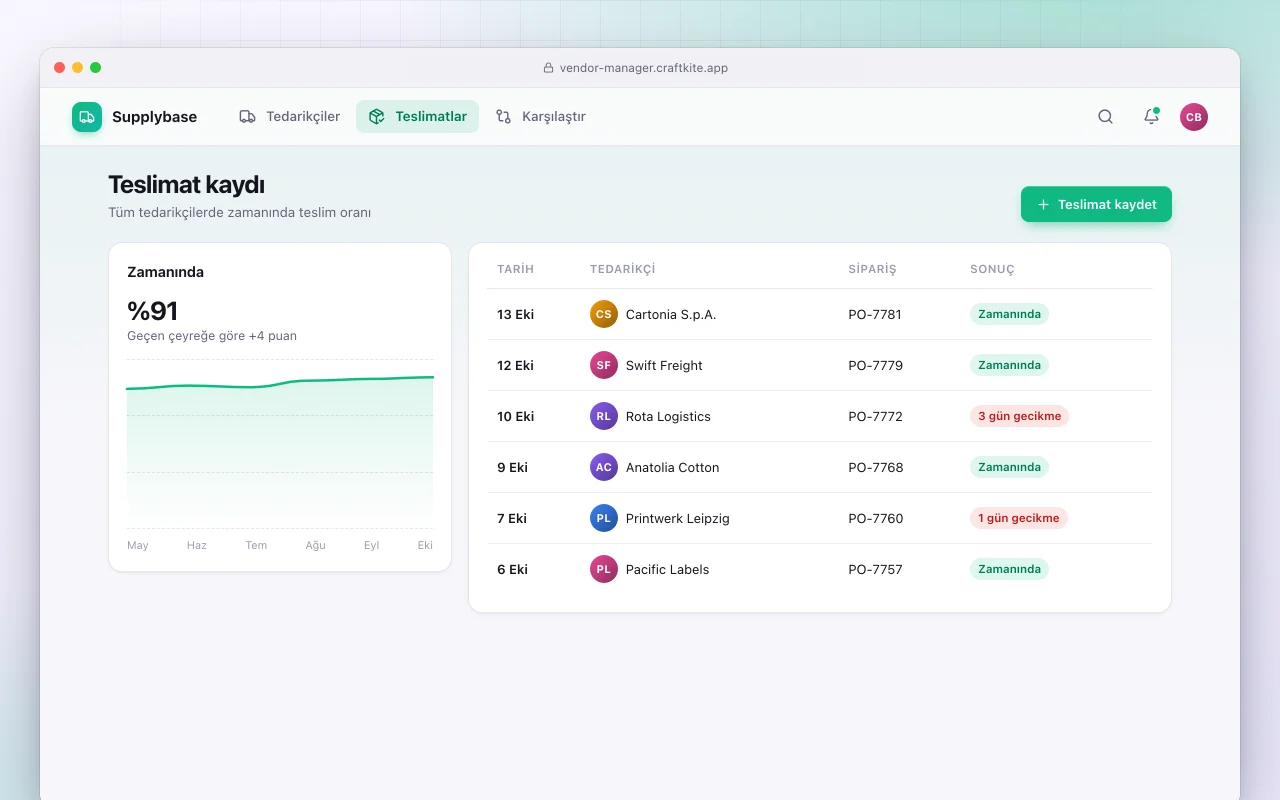
Task: Click the Supplybase brand name
Action: tap(154, 117)
